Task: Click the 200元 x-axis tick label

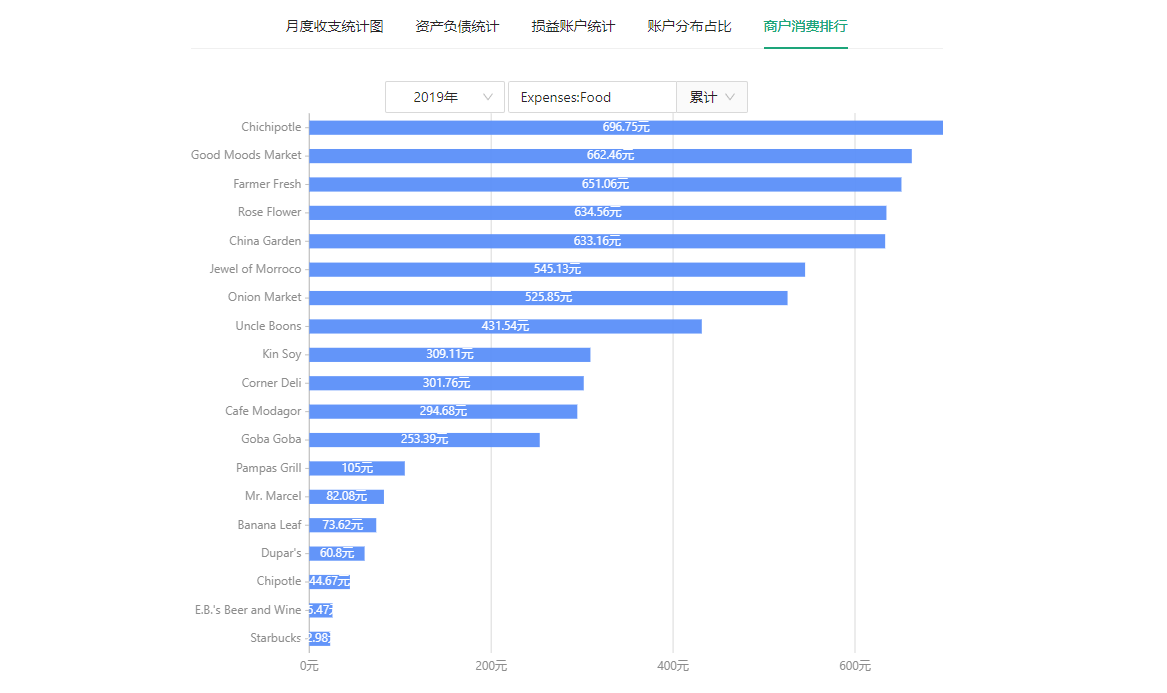Action: pyautogui.click(x=491, y=665)
